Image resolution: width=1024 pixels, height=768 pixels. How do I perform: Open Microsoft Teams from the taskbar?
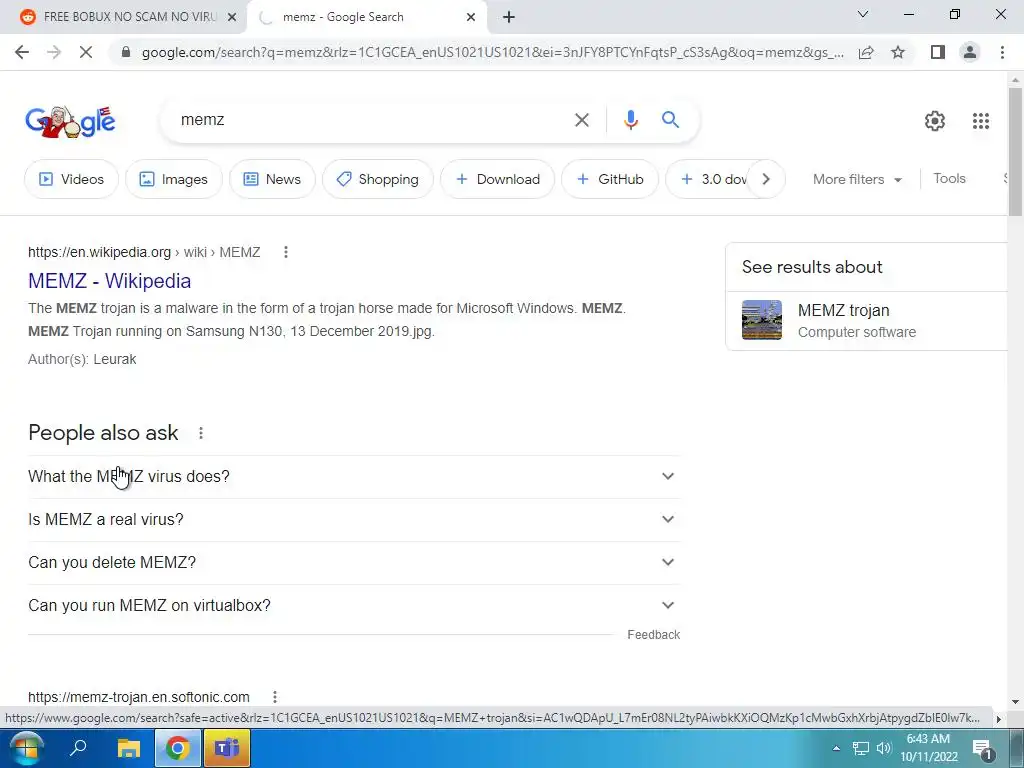(x=227, y=748)
